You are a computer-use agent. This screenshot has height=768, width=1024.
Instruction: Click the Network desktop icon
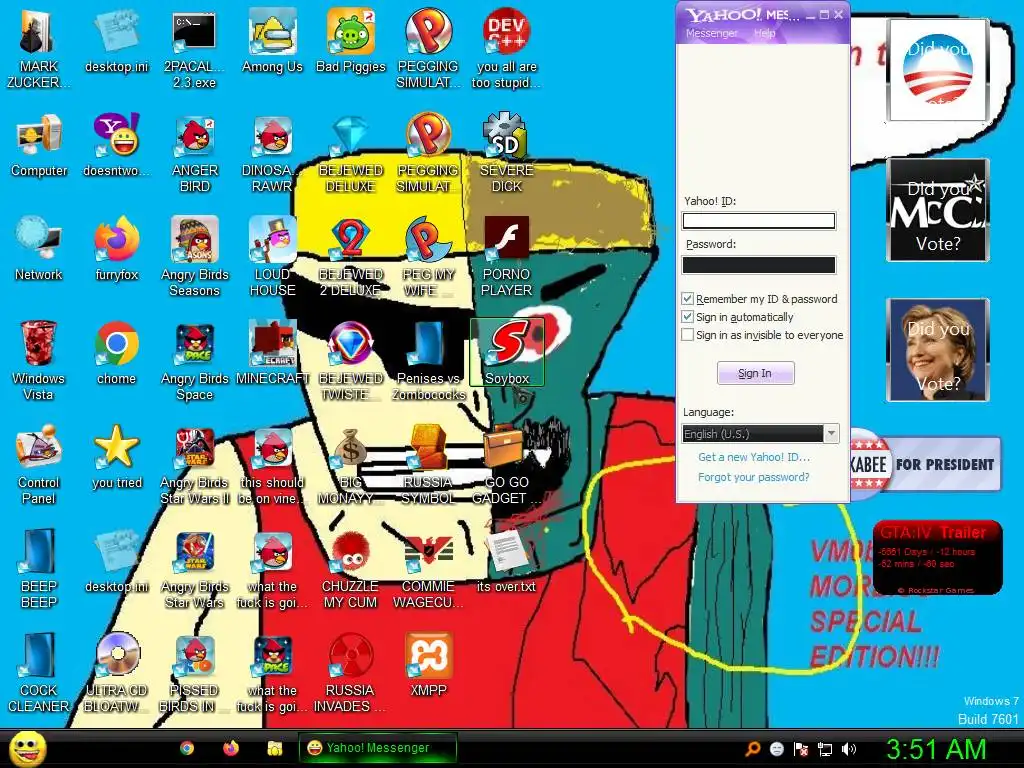point(39,249)
